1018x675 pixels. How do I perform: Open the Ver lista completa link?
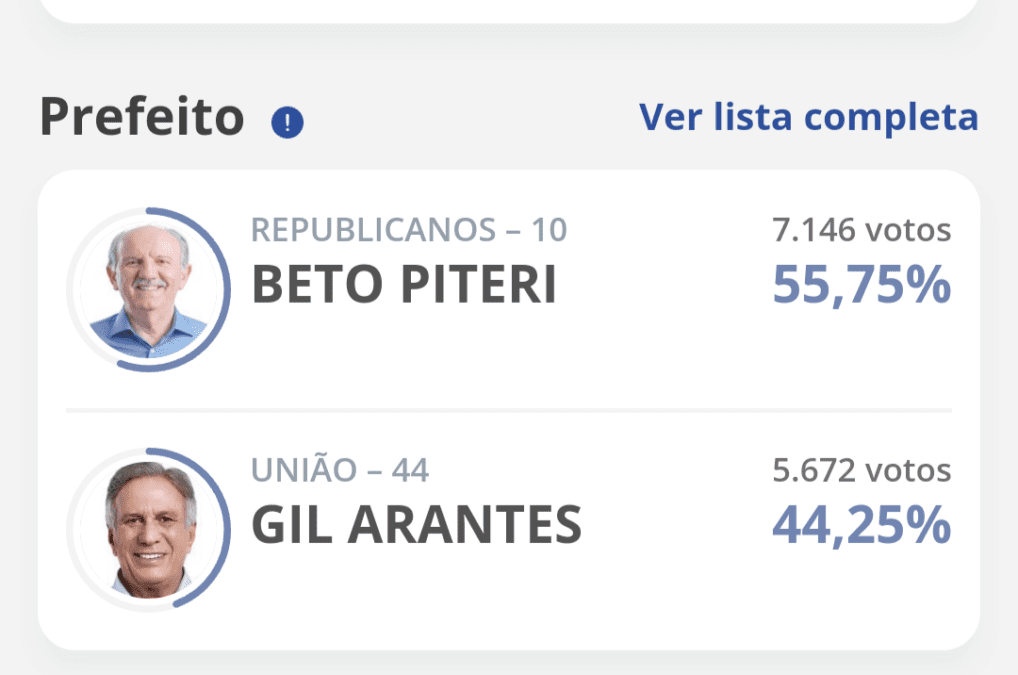[x=808, y=117]
